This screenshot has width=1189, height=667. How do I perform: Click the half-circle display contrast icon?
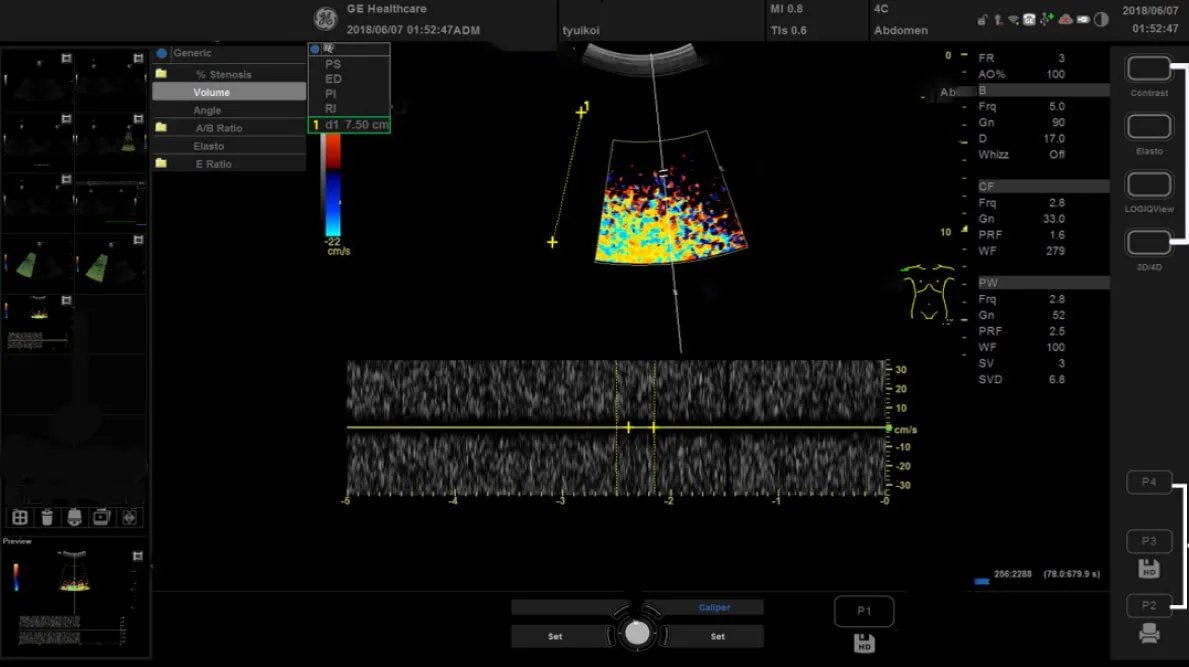pos(1101,19)
